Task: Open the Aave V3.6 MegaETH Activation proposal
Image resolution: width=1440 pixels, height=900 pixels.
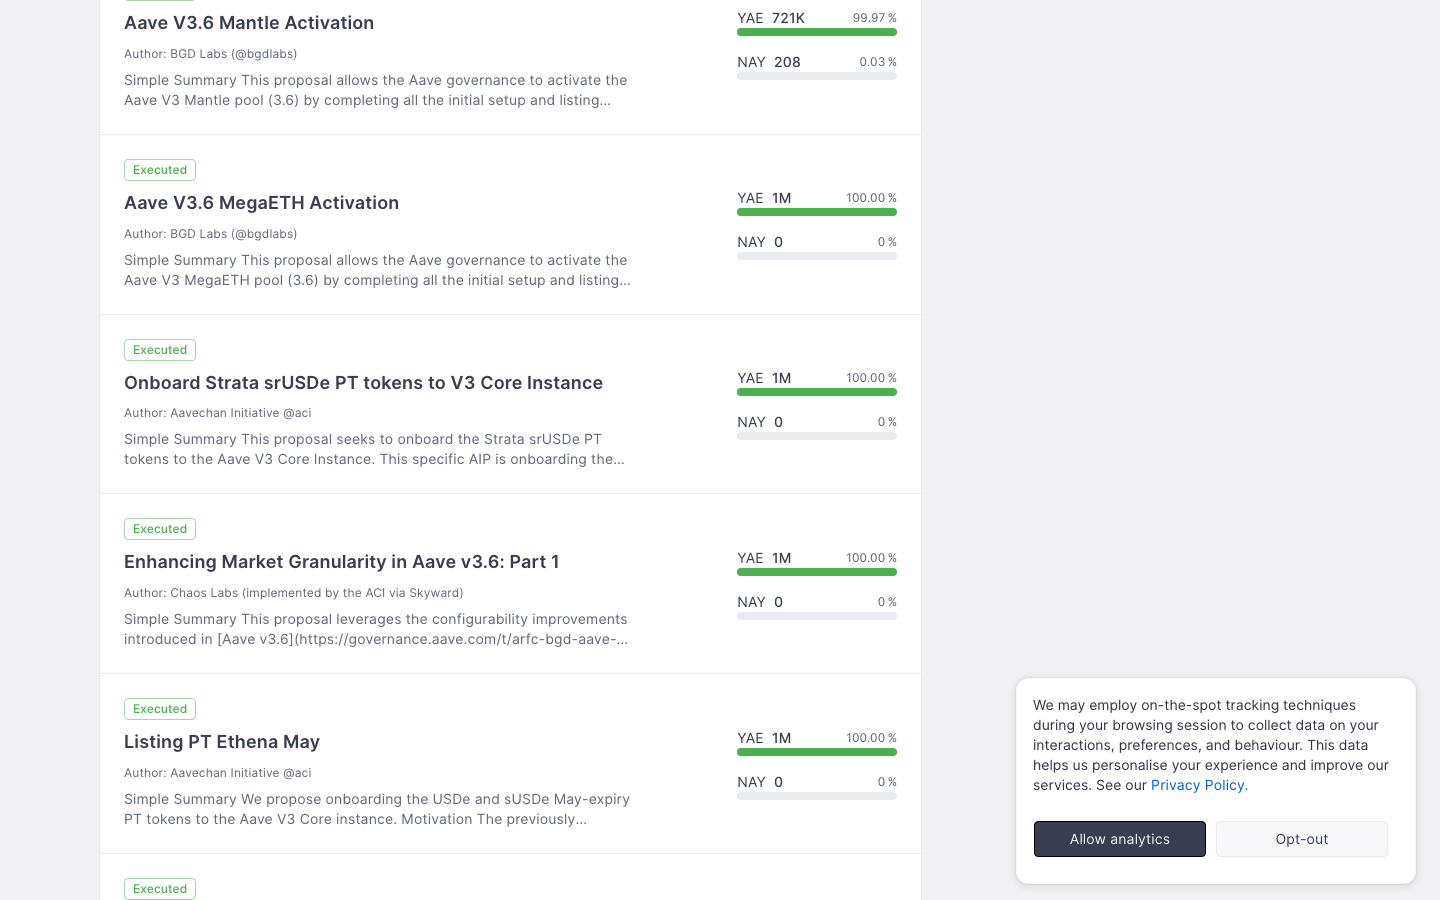Action: (x=261, y=202)
